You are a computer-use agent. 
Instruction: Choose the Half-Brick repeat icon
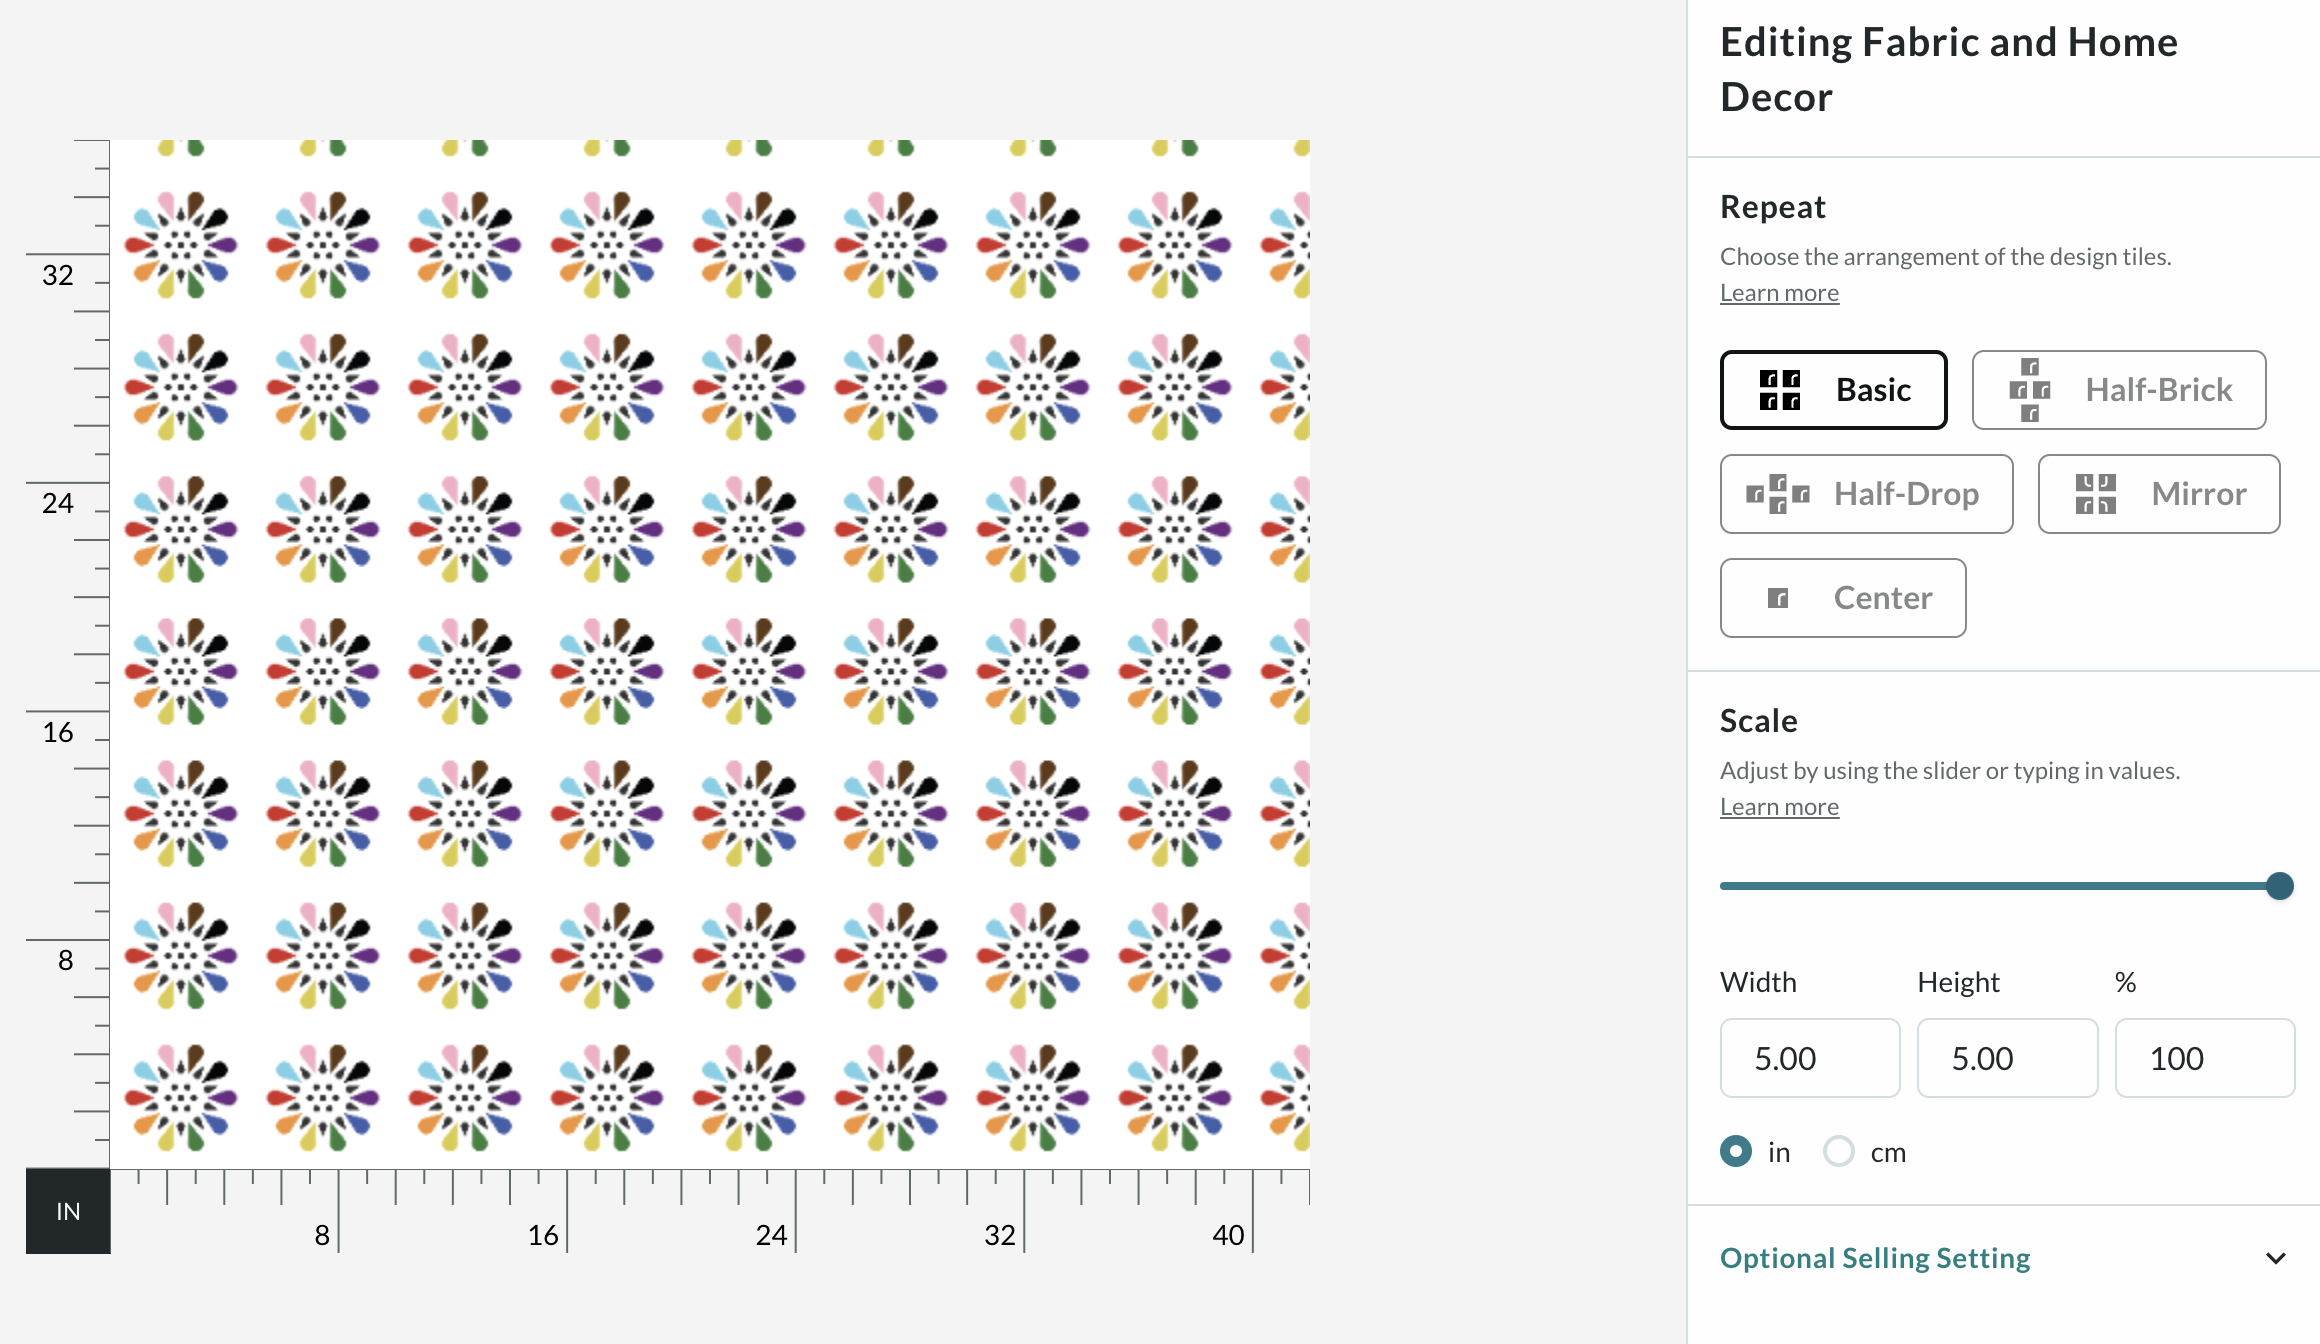(2030, 390)
